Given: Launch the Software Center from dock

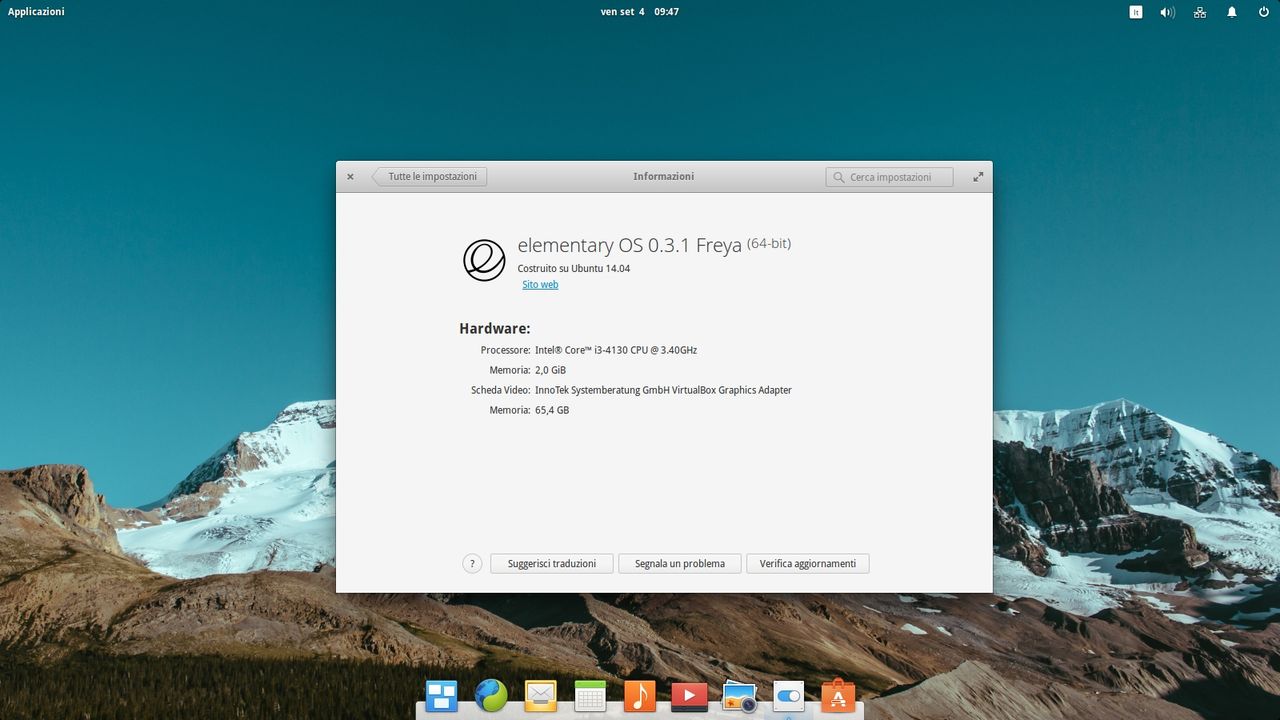Looking at the screenshot, I should (838, 695).
